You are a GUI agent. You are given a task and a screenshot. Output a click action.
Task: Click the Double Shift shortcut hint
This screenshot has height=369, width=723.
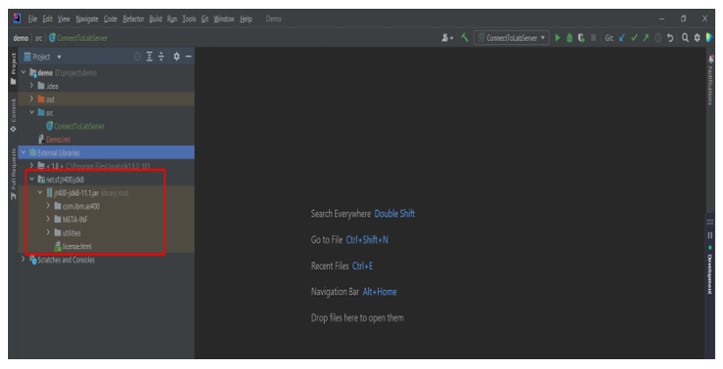click(395, 214)
